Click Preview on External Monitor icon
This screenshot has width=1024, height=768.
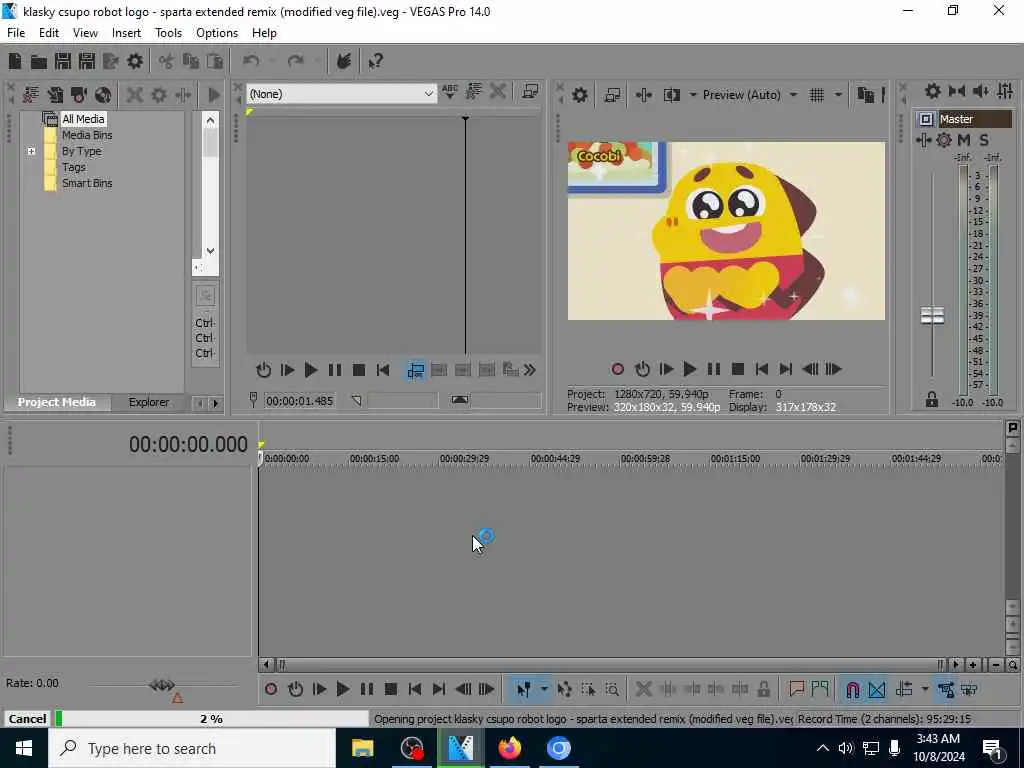click(612, 95)
